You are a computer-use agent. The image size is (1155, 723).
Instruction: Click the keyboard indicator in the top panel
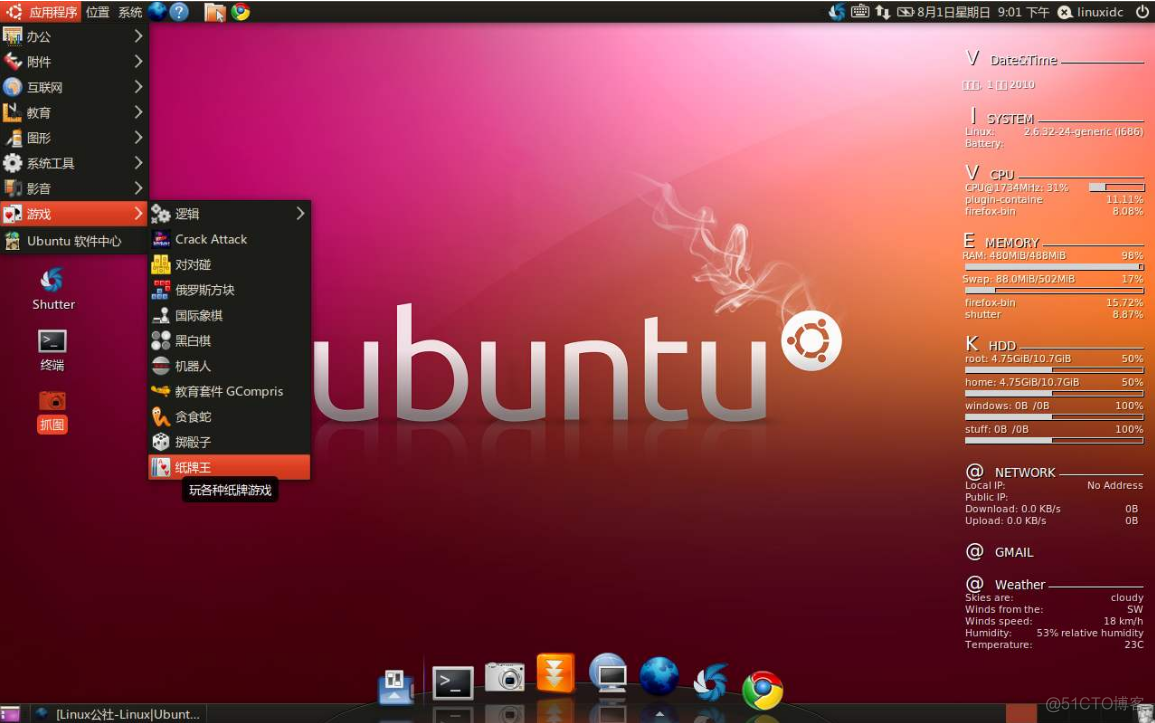pos(860,12)
